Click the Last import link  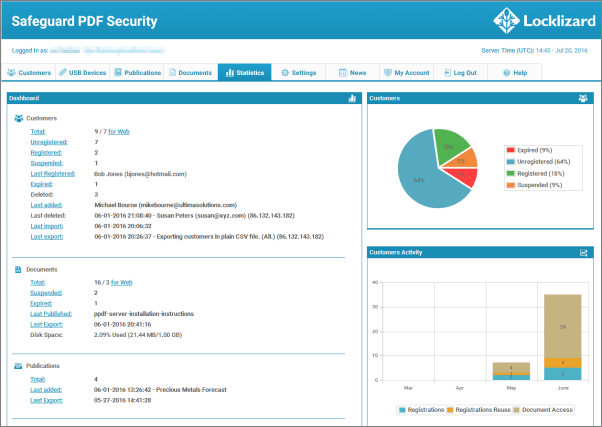pyautogui.click(x=47, y=226)
